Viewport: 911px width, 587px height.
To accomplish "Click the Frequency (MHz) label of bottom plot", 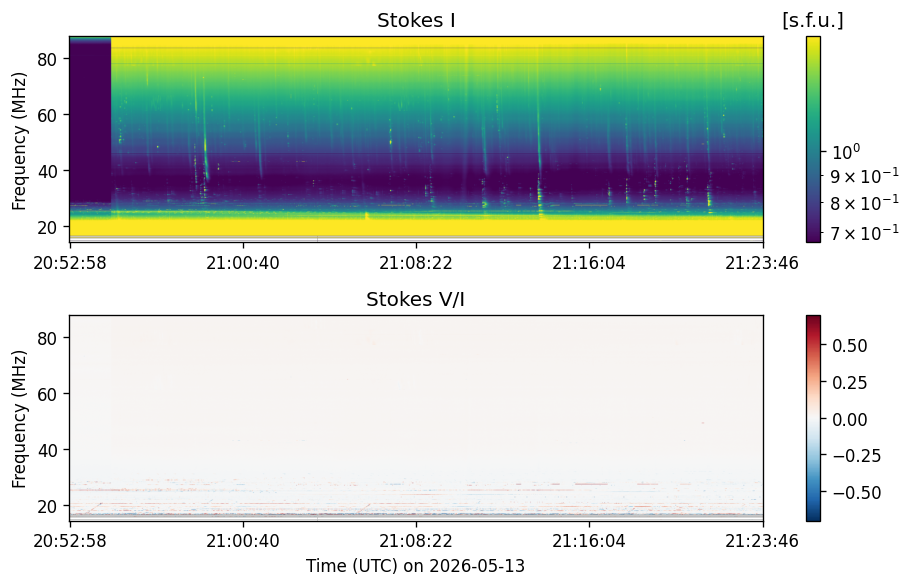I will (x=19, y=419).
